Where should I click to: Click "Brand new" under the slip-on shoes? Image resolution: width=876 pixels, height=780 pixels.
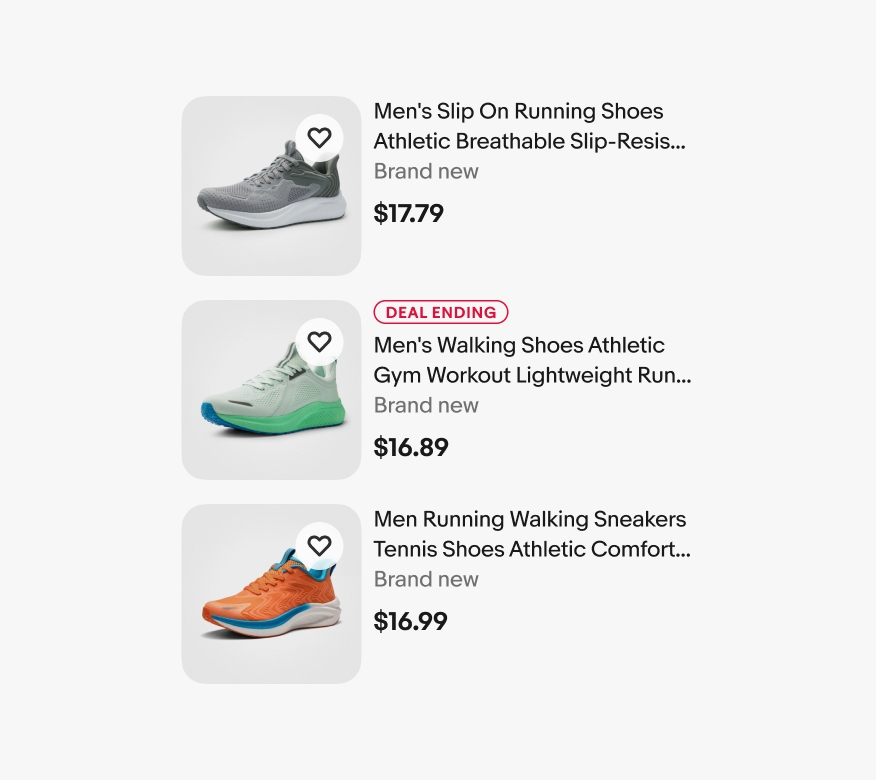click(x=426, y=171)
